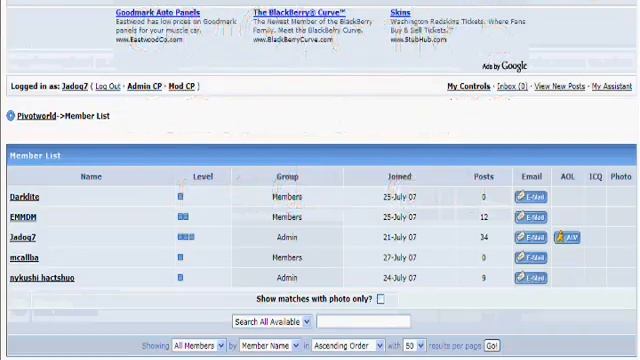Click the '24-July 07' joined date
This screenshot has height=360, width=640.
(400, 278)
